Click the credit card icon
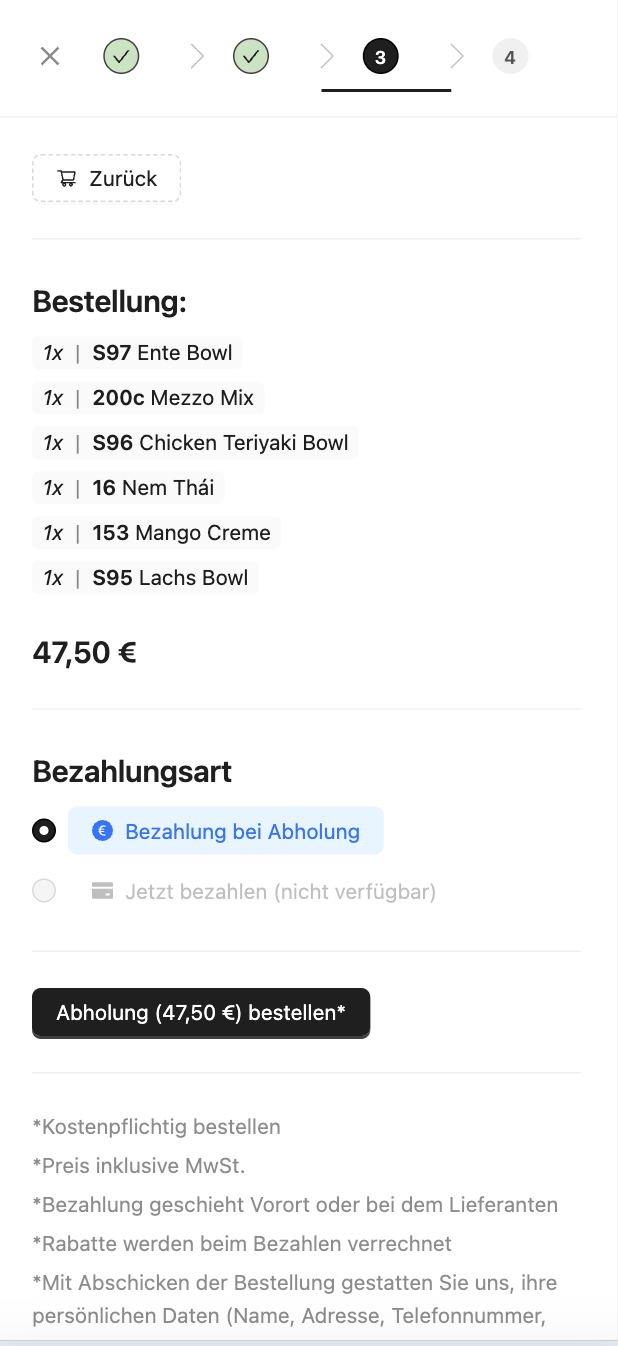The height and width of the screenshot is (1346, 618). [102, 891]
